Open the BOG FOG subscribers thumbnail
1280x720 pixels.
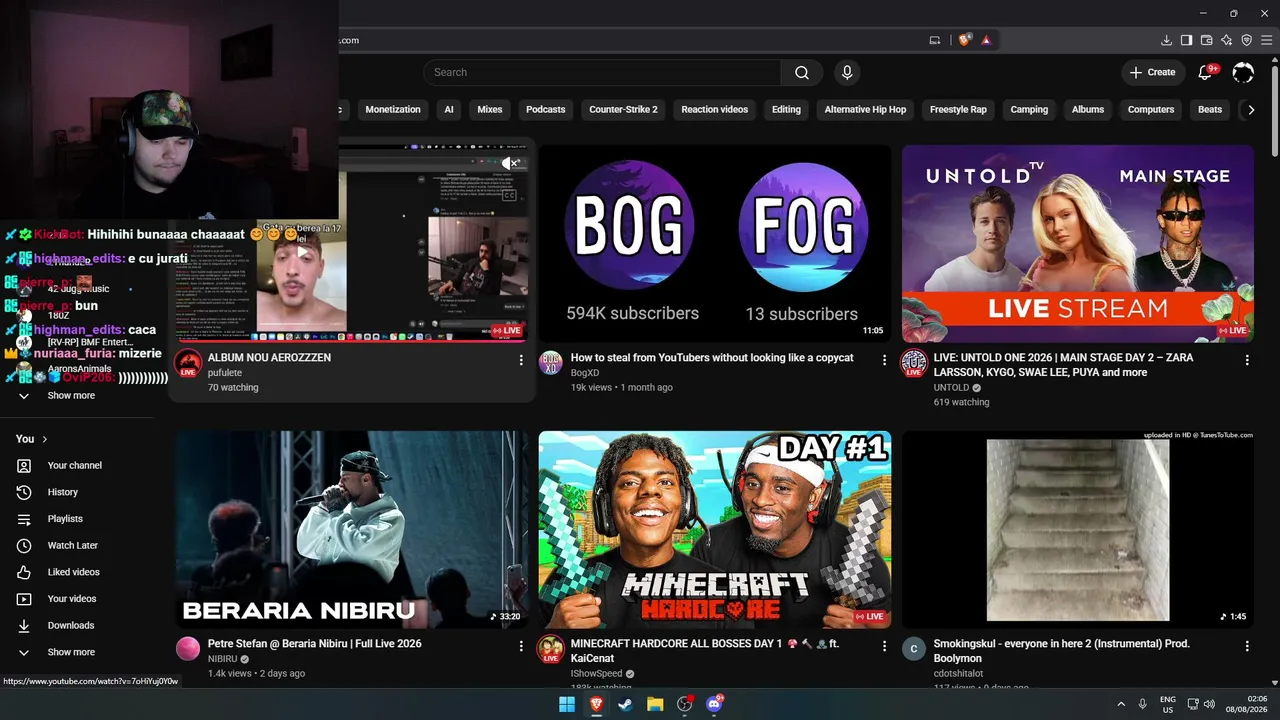[715, 243]
